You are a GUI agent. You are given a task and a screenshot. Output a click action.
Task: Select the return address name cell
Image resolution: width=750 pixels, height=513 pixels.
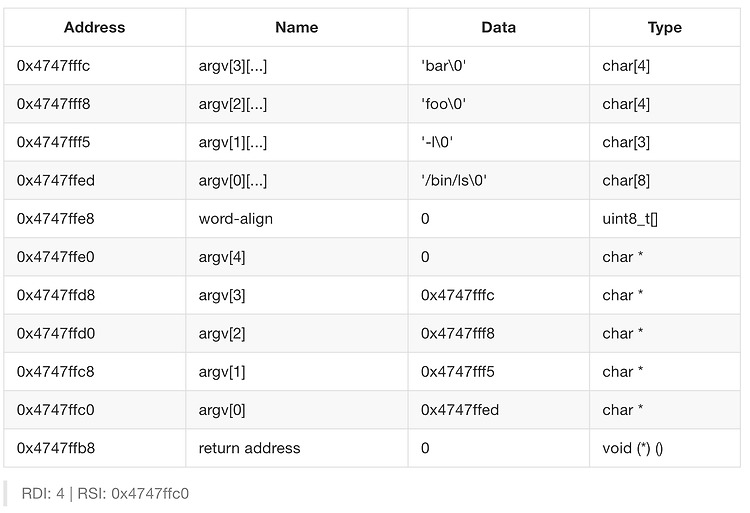297,448
